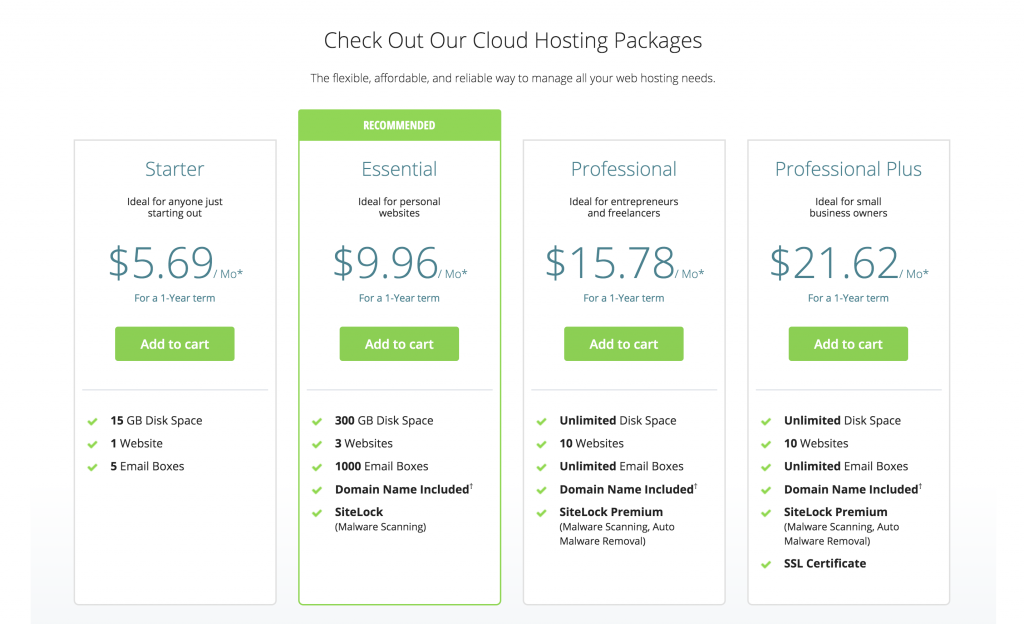Click the Check Out Our Cloud Hosting Packages heading
The image size is (1024, 624).
(x=513, y=40)
